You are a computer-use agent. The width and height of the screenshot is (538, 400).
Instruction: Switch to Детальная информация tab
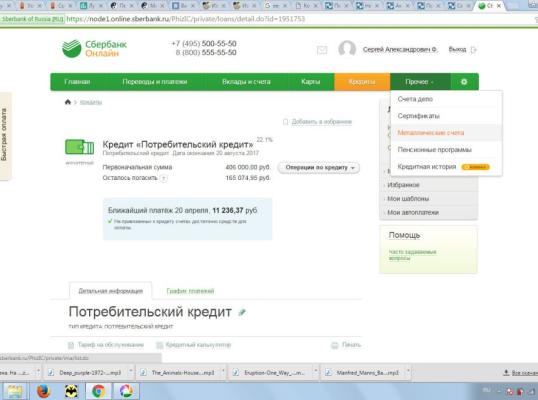[110, 291]
